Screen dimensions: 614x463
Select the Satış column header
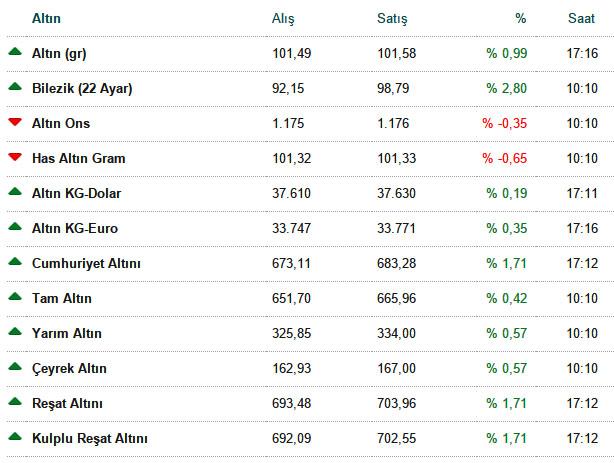[392, 18]
